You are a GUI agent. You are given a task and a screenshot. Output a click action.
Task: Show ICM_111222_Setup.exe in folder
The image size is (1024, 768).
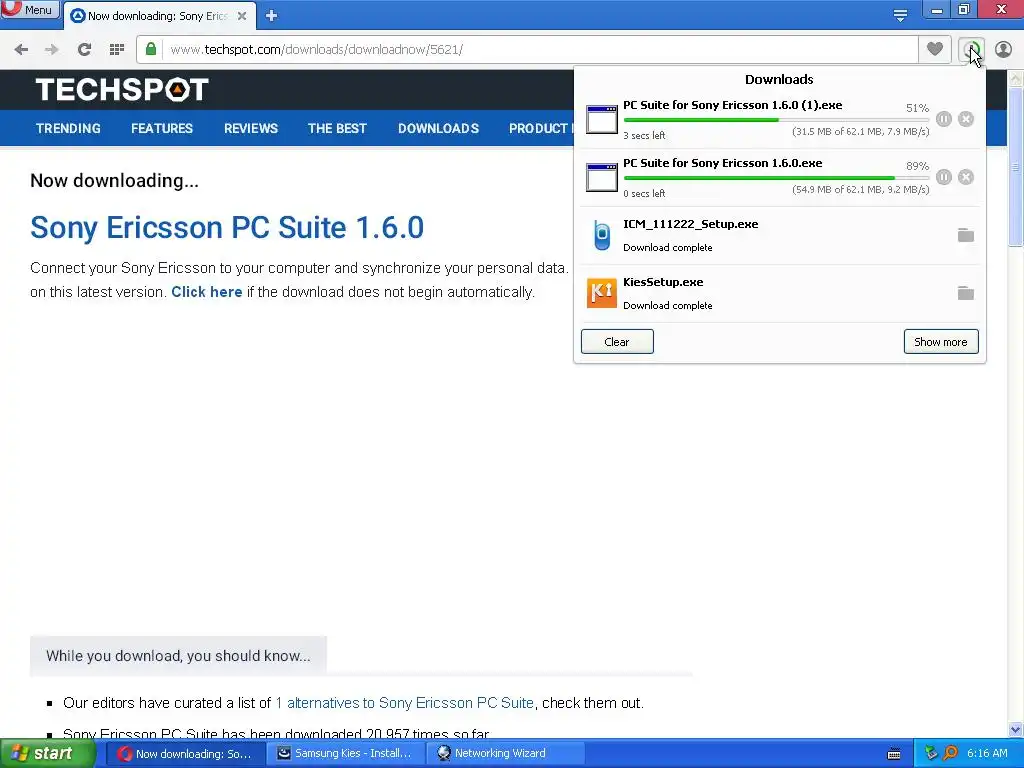(966, 235)
